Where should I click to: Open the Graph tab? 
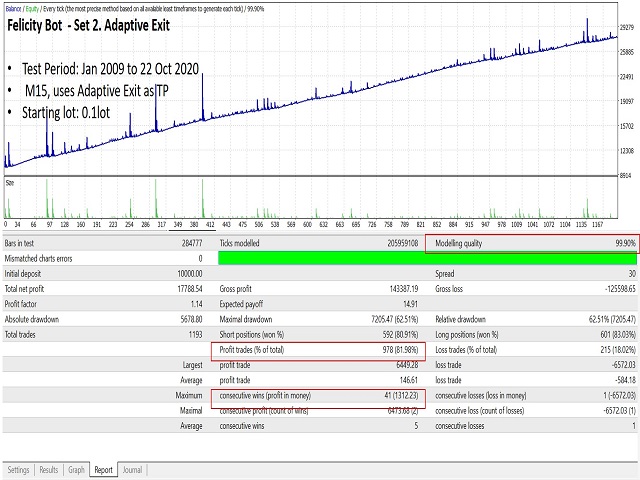point(76,470)
